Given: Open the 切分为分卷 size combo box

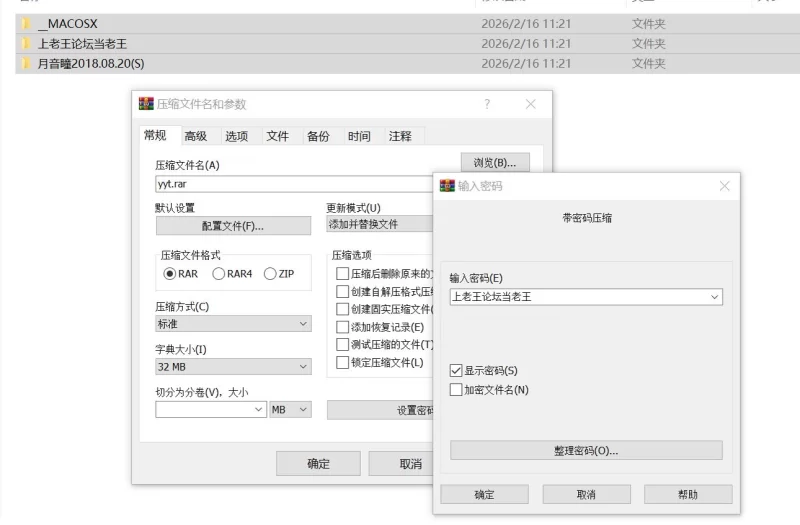Looking at the screenshot, I should coord(211,410).
